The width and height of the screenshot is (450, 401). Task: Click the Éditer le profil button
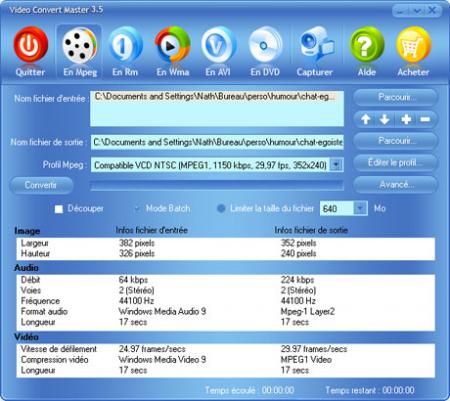coord(395,163)
